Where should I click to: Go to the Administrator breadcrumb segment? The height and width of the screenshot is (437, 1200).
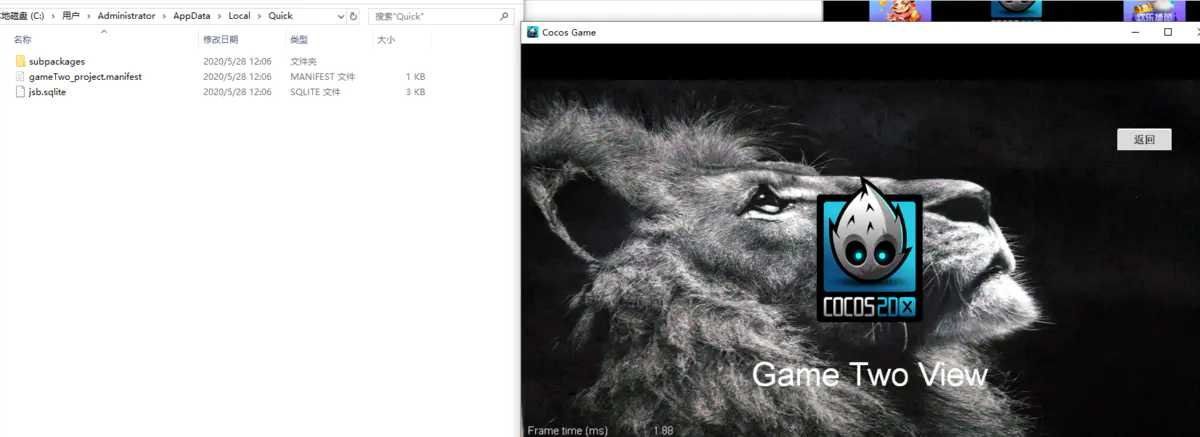tap(126, 16)
